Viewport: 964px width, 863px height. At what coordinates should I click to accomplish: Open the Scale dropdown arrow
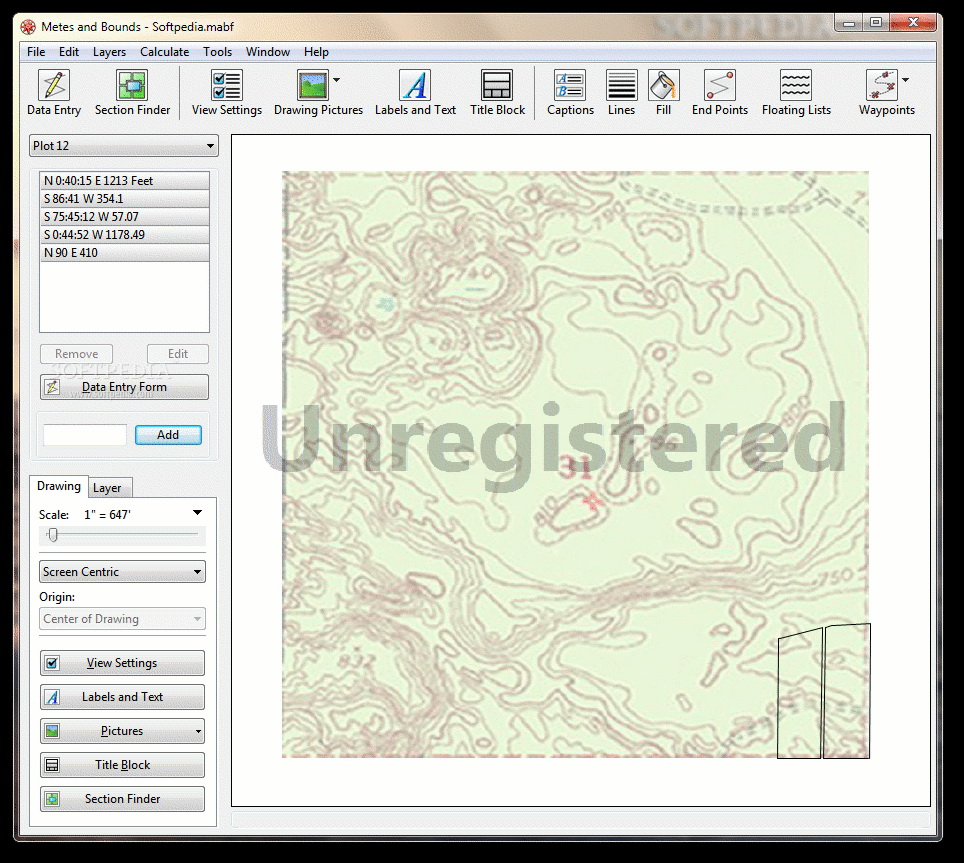point(197,514)
